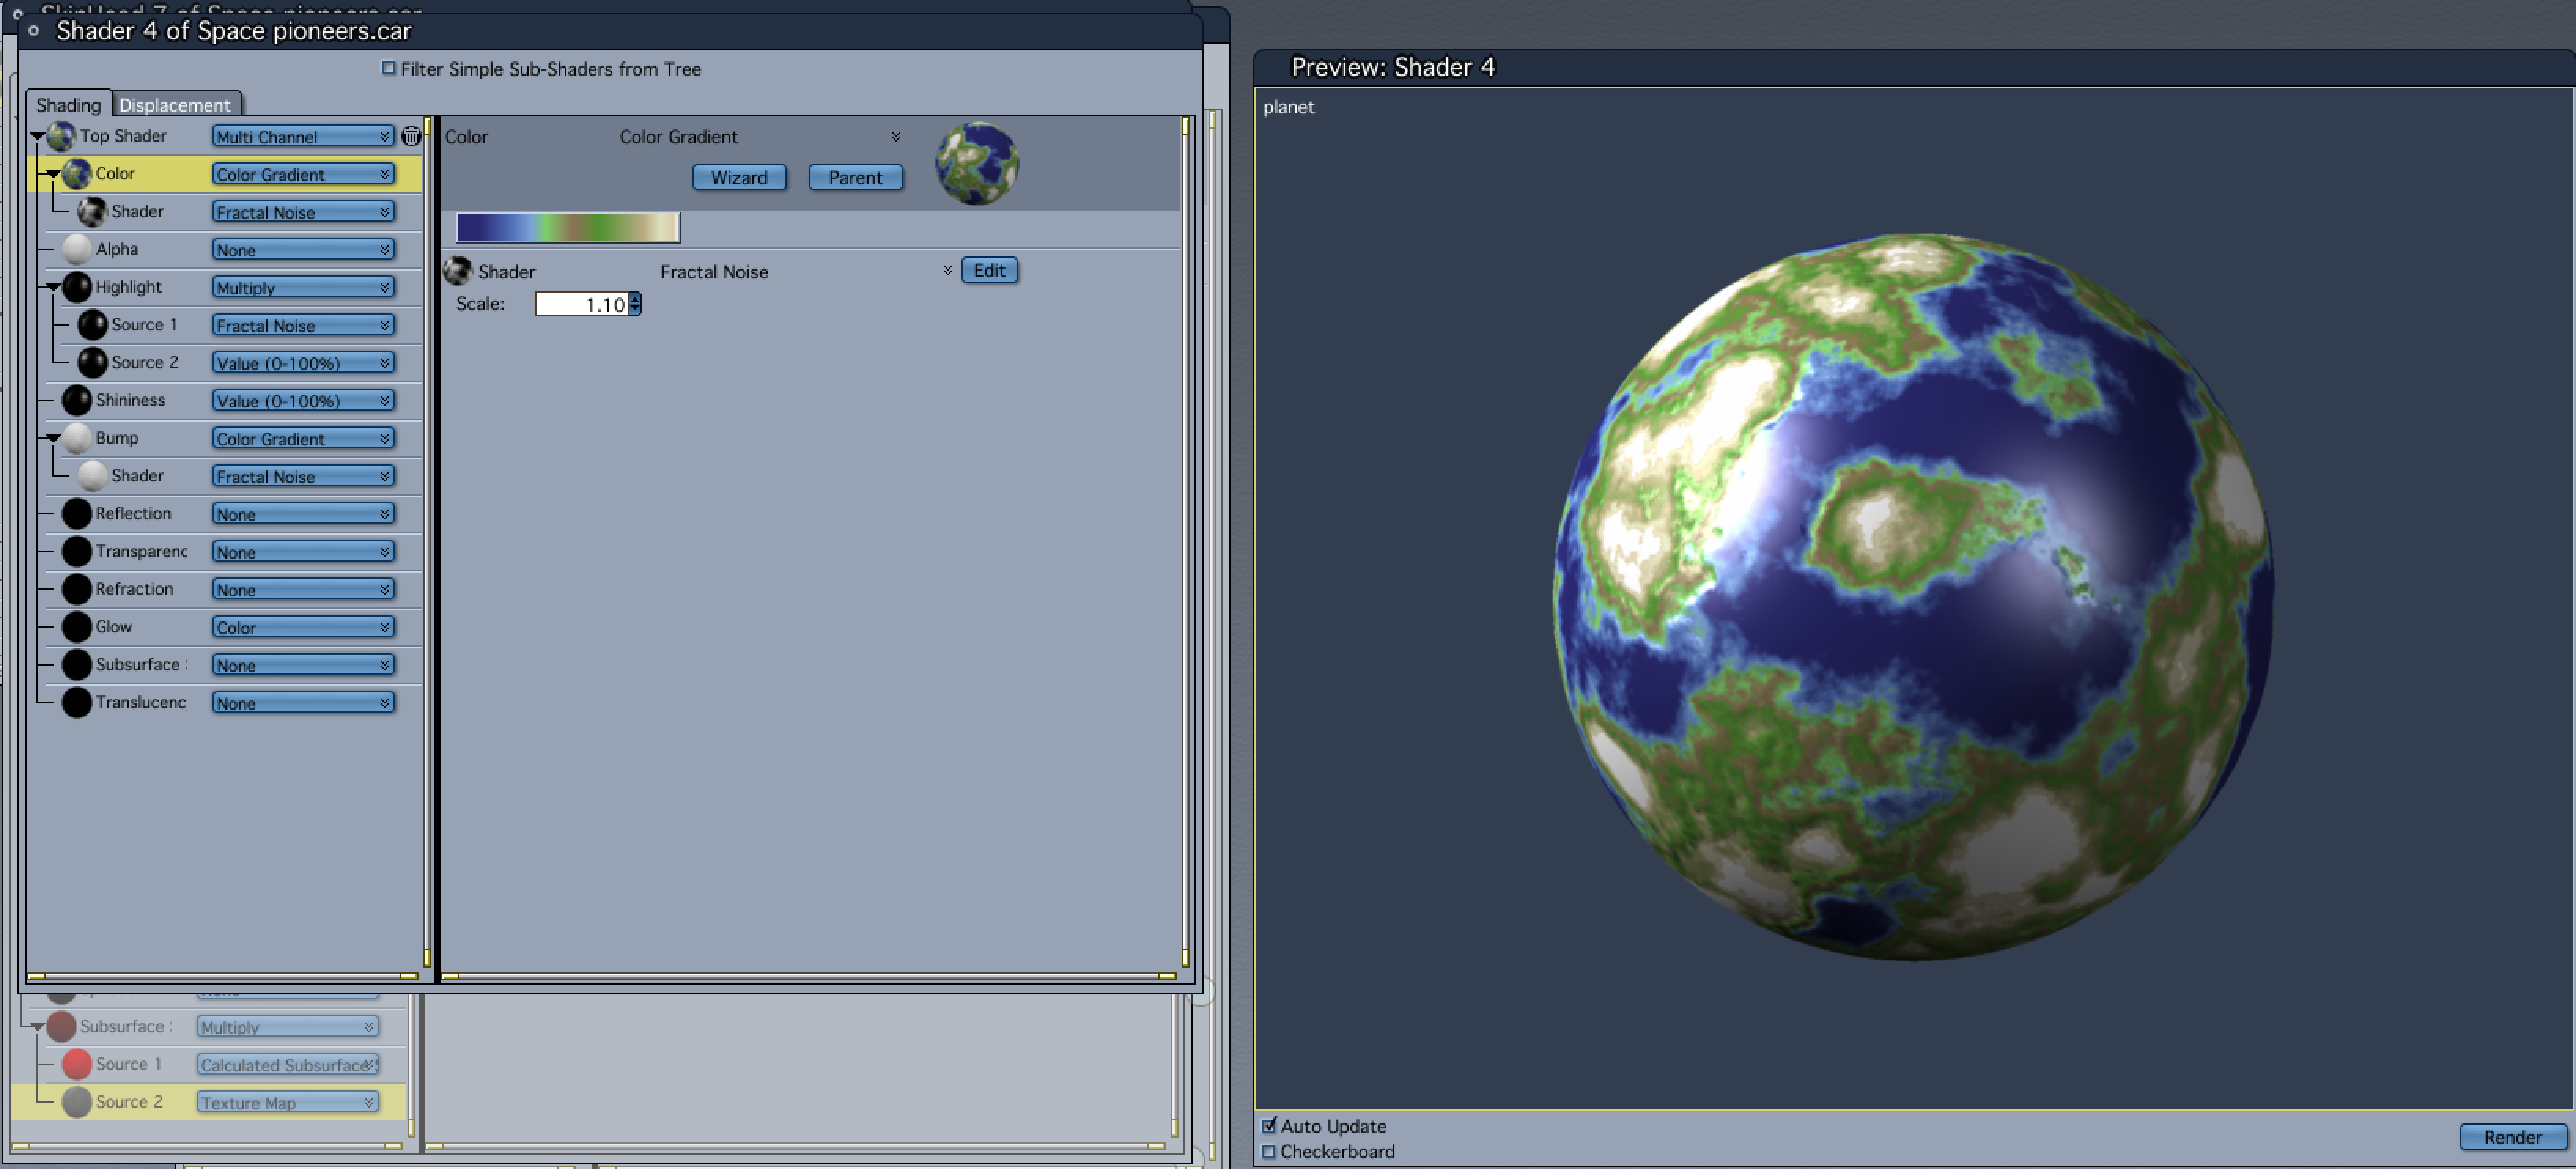Viewport: 2576px width, 1169px height.
Task: Turn on Checkerboard preview background
Action: point(1269,1152)
